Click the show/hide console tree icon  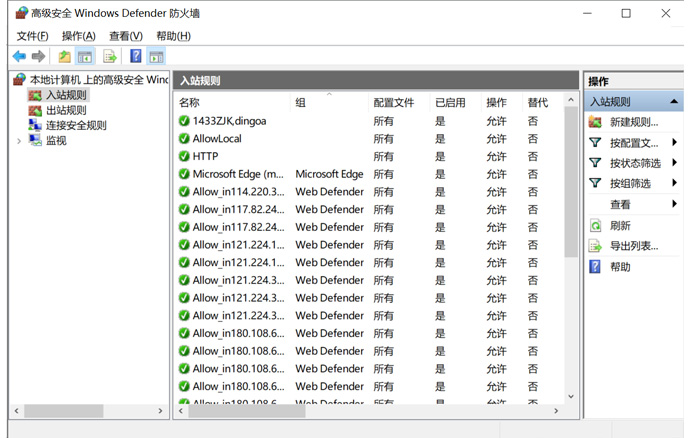coord(85,57)
